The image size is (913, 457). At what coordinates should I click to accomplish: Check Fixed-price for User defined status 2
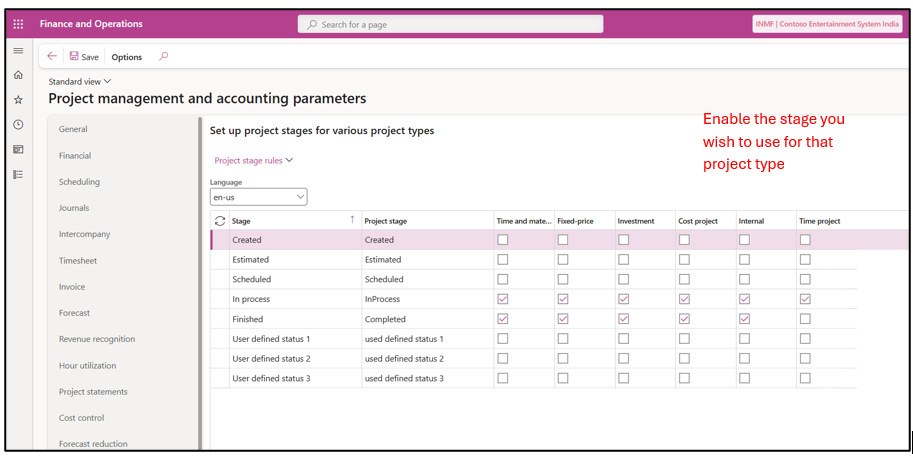point(562,358)
